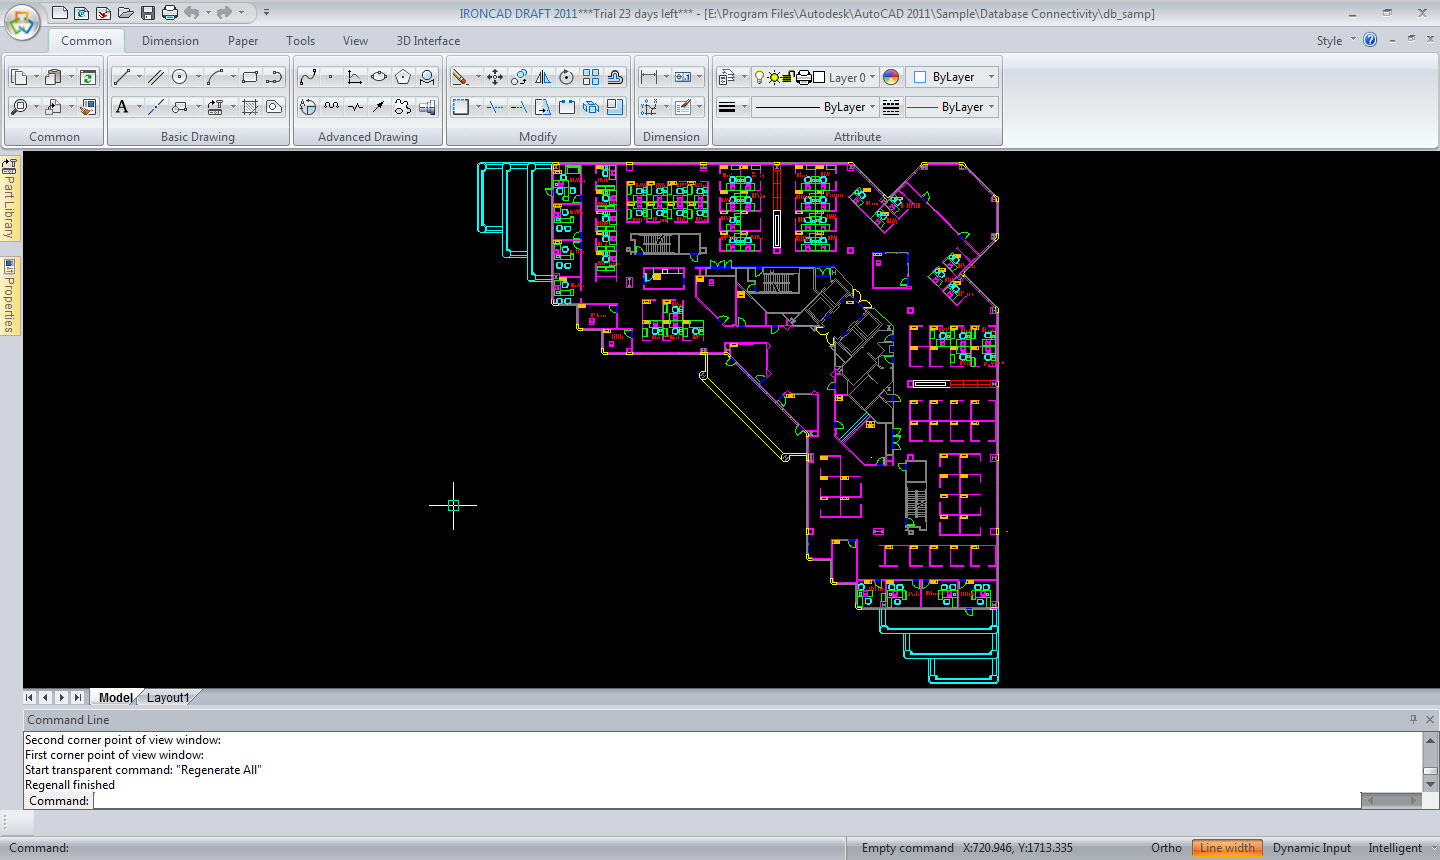The height and width of the screenshot is (860, 1440).
Task: Click the Intelligent snap button
Action: click(x=1395, y=848)
